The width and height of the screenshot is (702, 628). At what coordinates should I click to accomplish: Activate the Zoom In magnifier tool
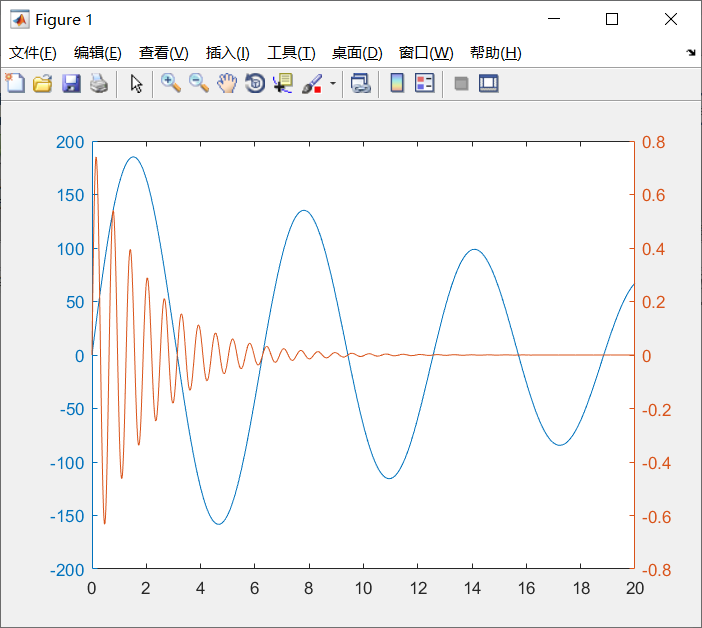[171, 83]
